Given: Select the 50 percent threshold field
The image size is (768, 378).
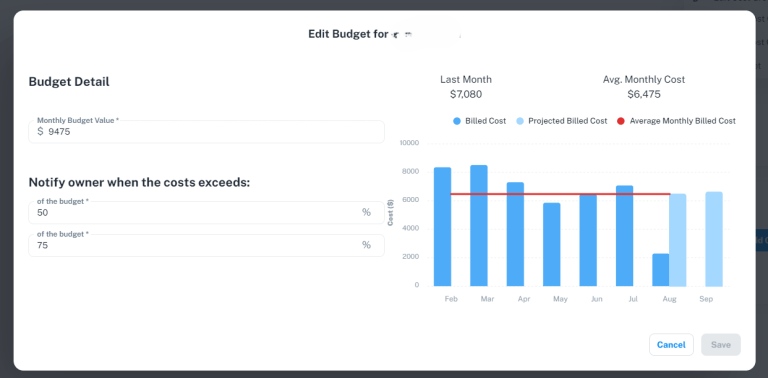Looking at the screenshot, I should 206,213.
